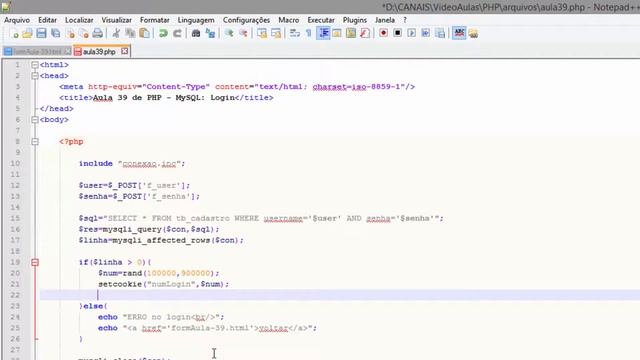Screen dimensions: 640x360
Task: Open the Macro menu
Action: pyautogui.click(x=289, y=20)
